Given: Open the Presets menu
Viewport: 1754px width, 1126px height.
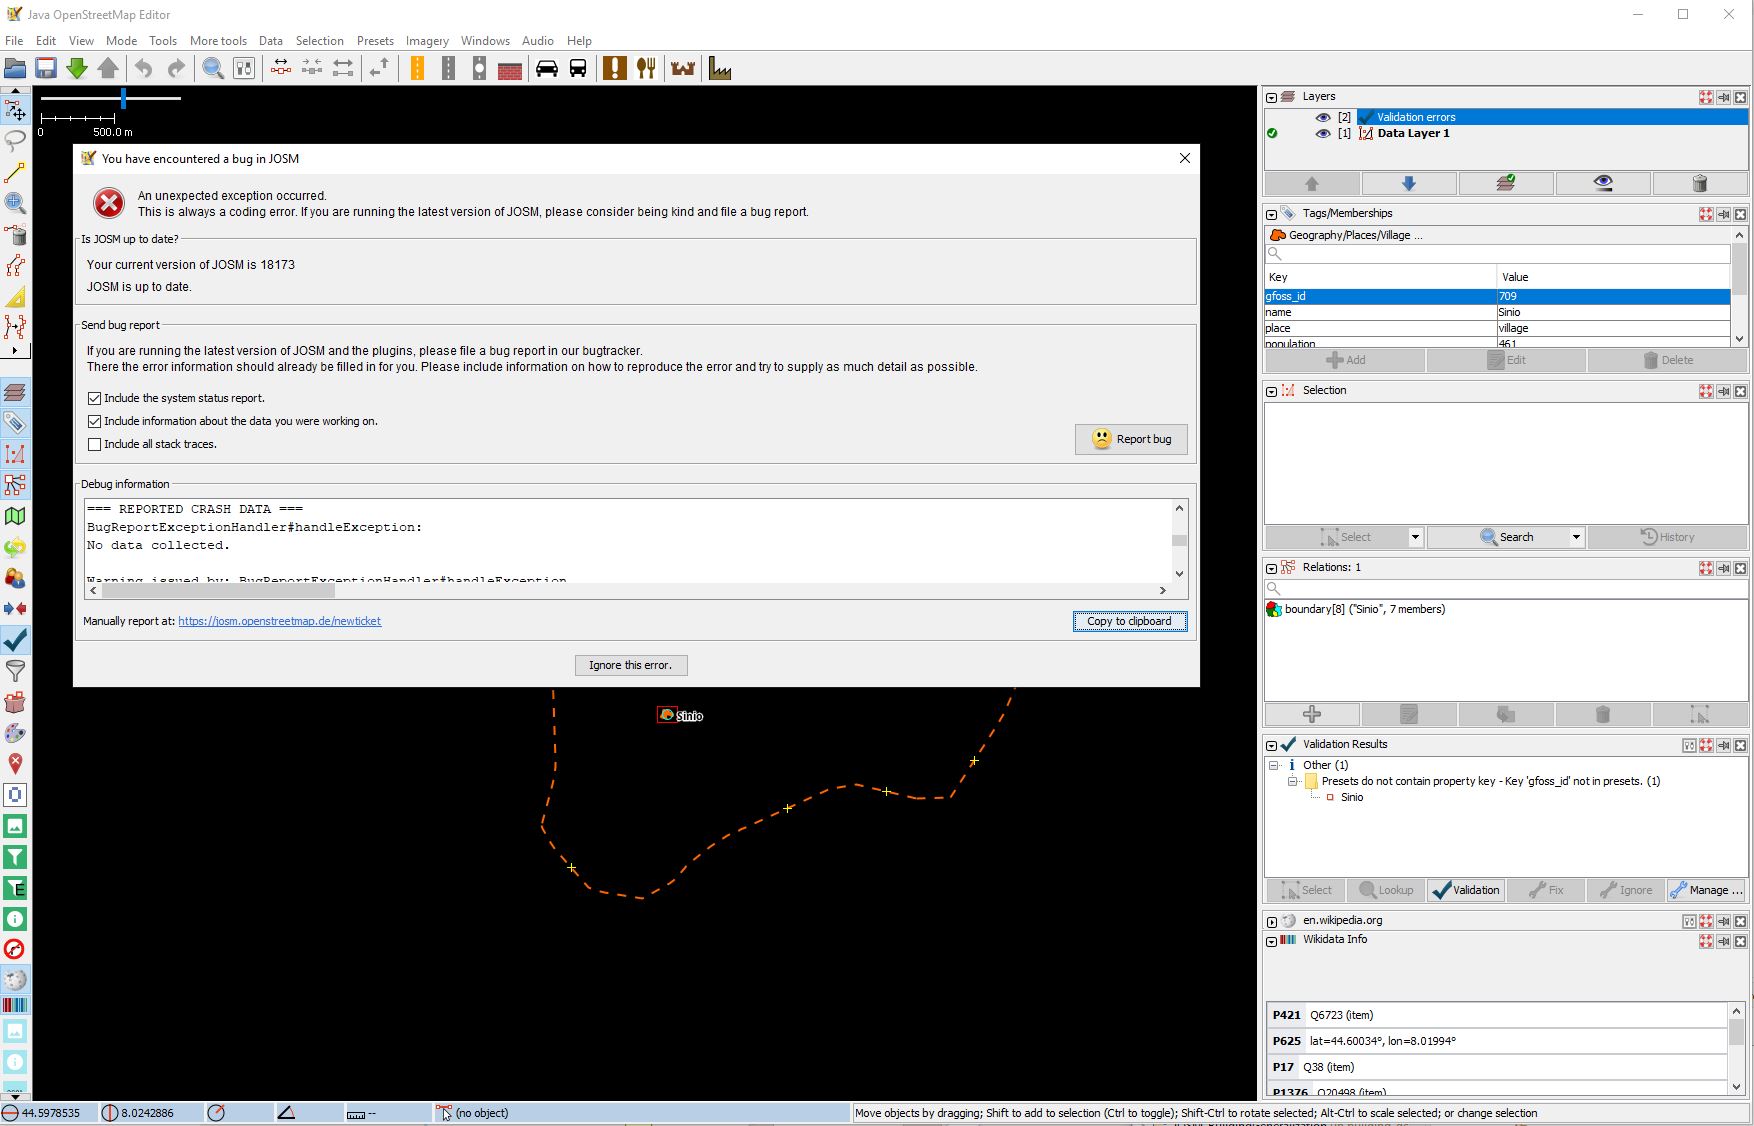Looking at the screenshot, I should tap(375, 41).
